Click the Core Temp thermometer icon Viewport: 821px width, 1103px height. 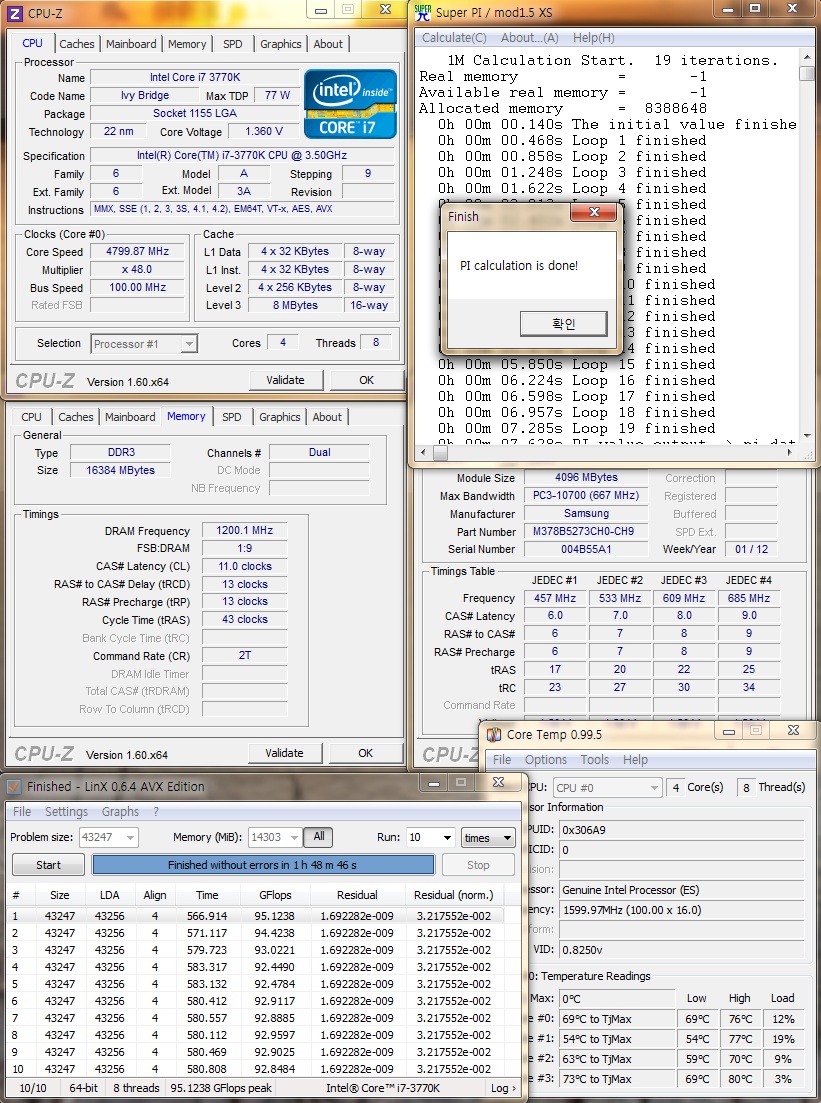tap(495, 734)
